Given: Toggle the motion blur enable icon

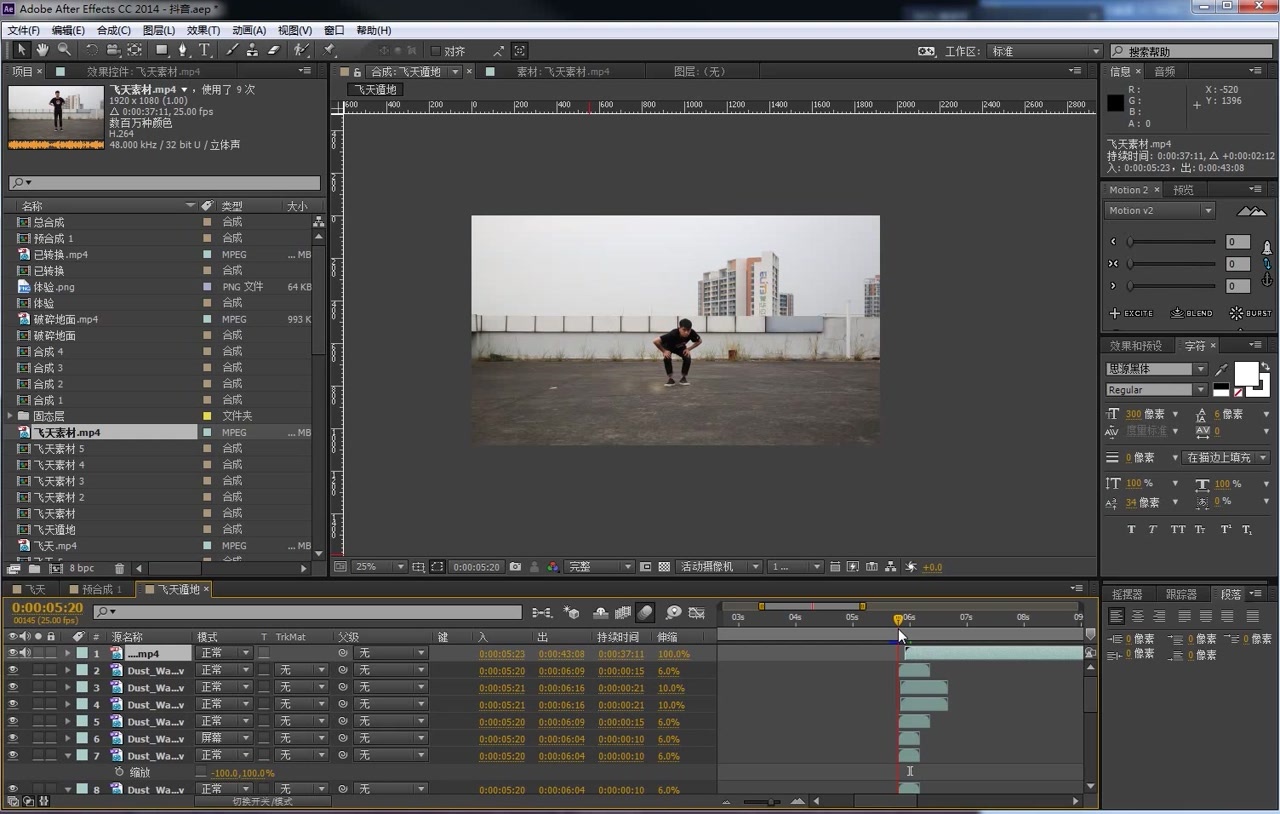Looking at the screenshot, I should [645, 612].
